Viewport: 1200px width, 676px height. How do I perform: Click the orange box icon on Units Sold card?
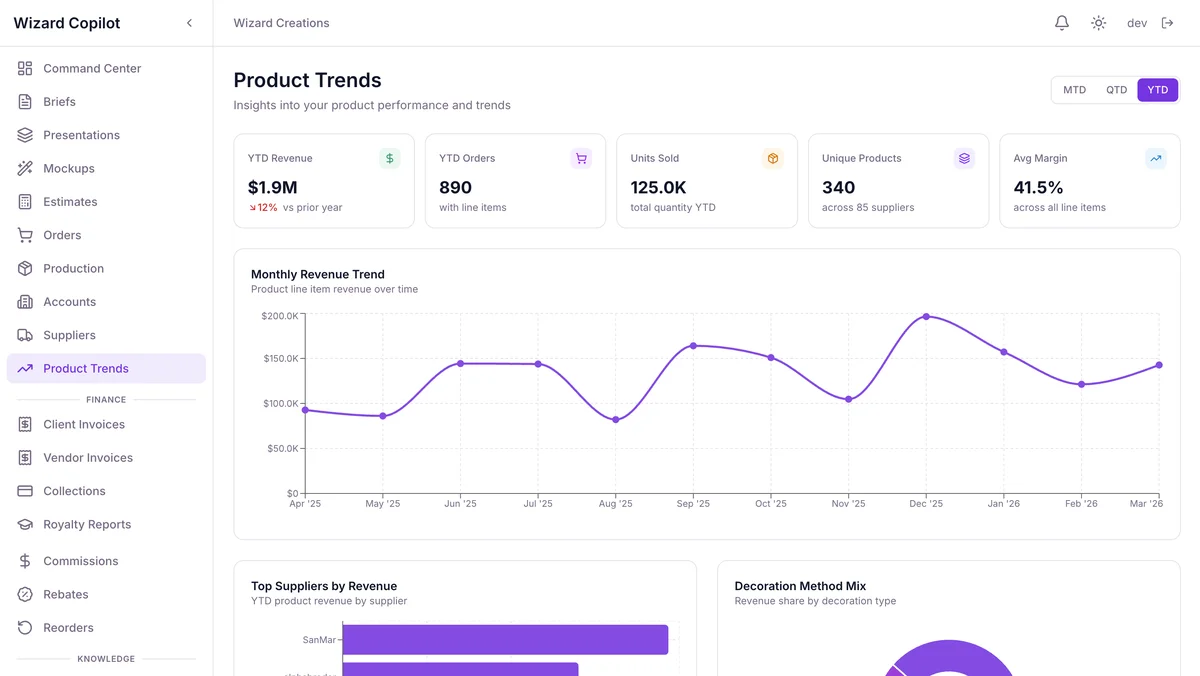click(773, 158)
